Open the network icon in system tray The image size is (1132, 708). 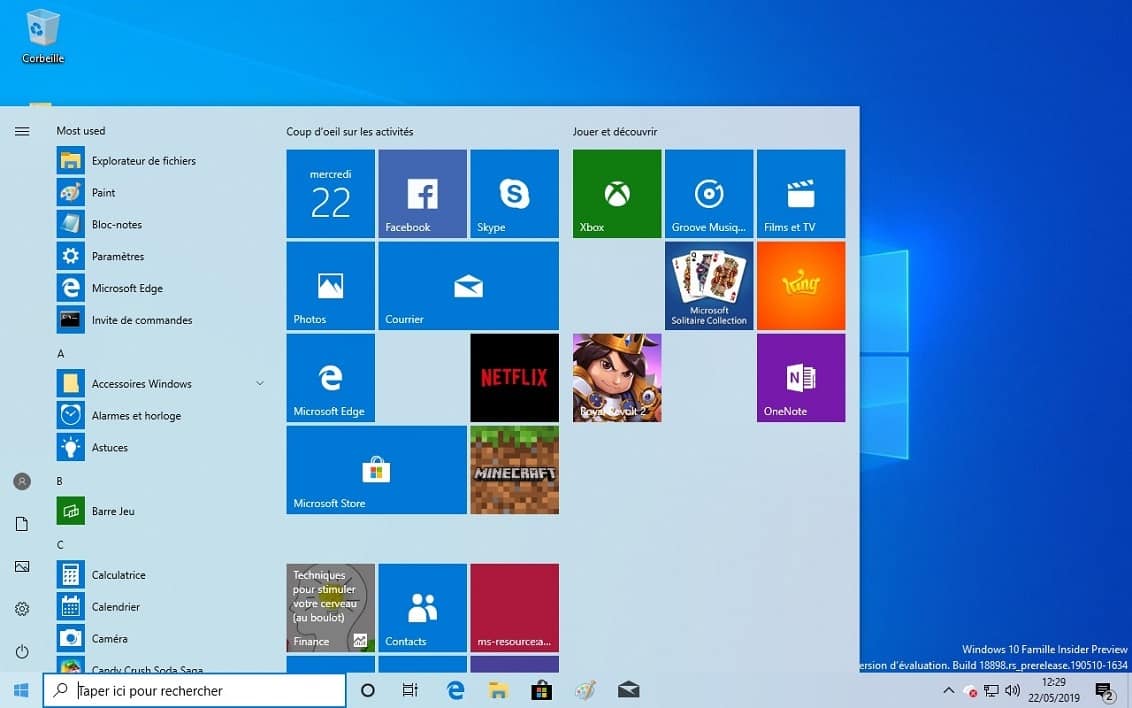point(991,691)
